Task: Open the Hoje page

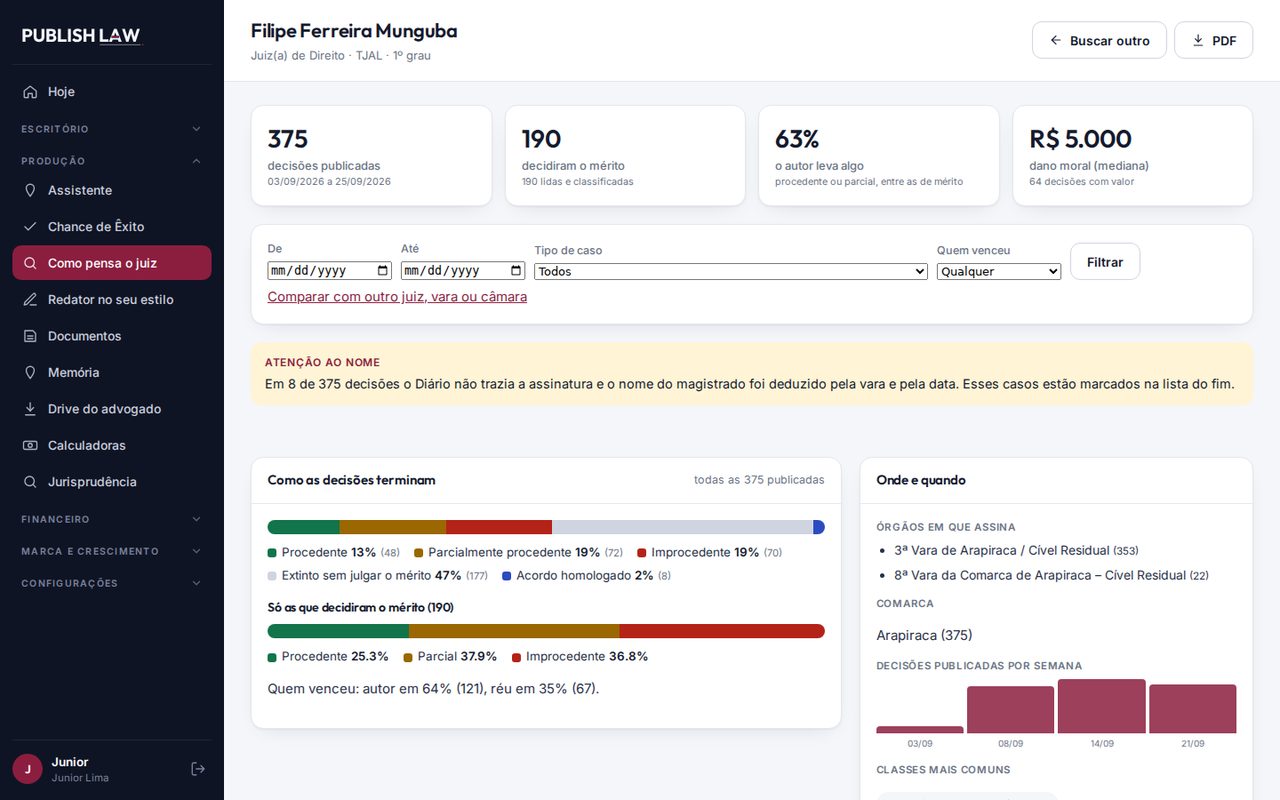Action: pyautogui.click(x=112, y=92)
